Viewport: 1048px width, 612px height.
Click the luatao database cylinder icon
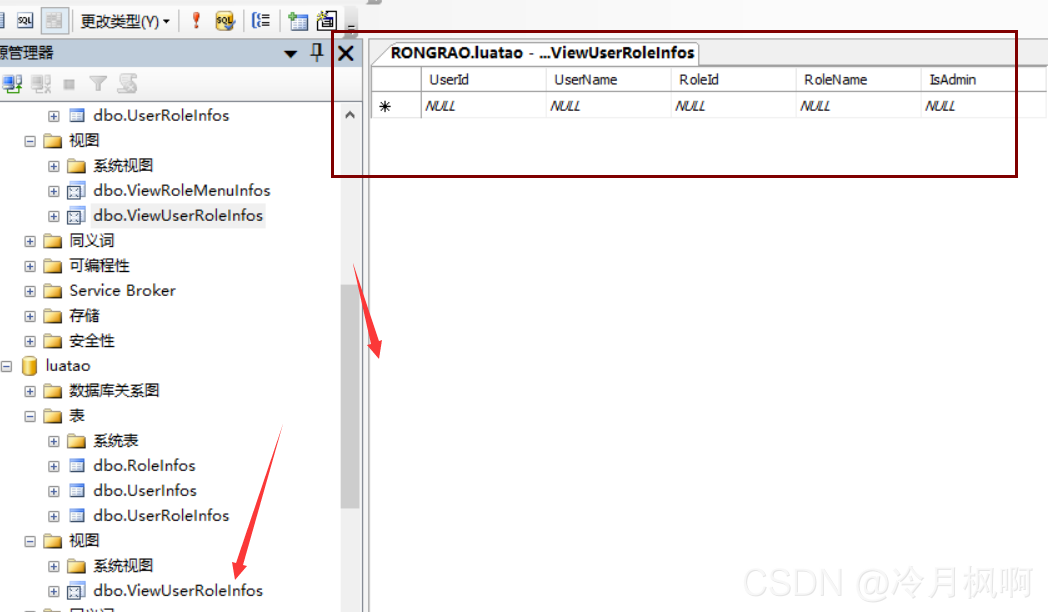coord(29,365)
